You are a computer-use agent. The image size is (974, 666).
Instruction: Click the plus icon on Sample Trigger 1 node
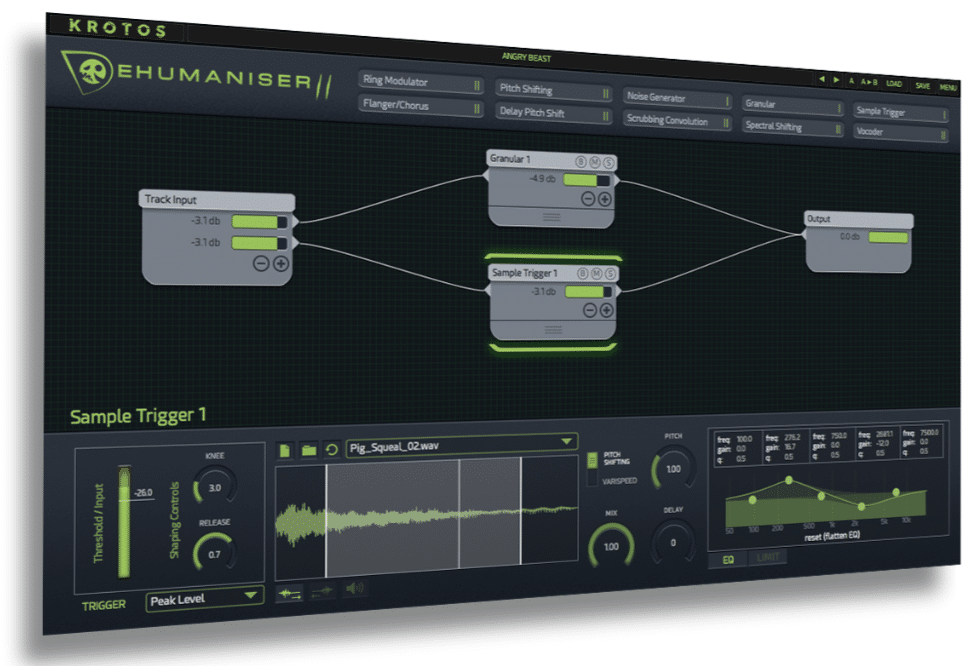(606, 310)
